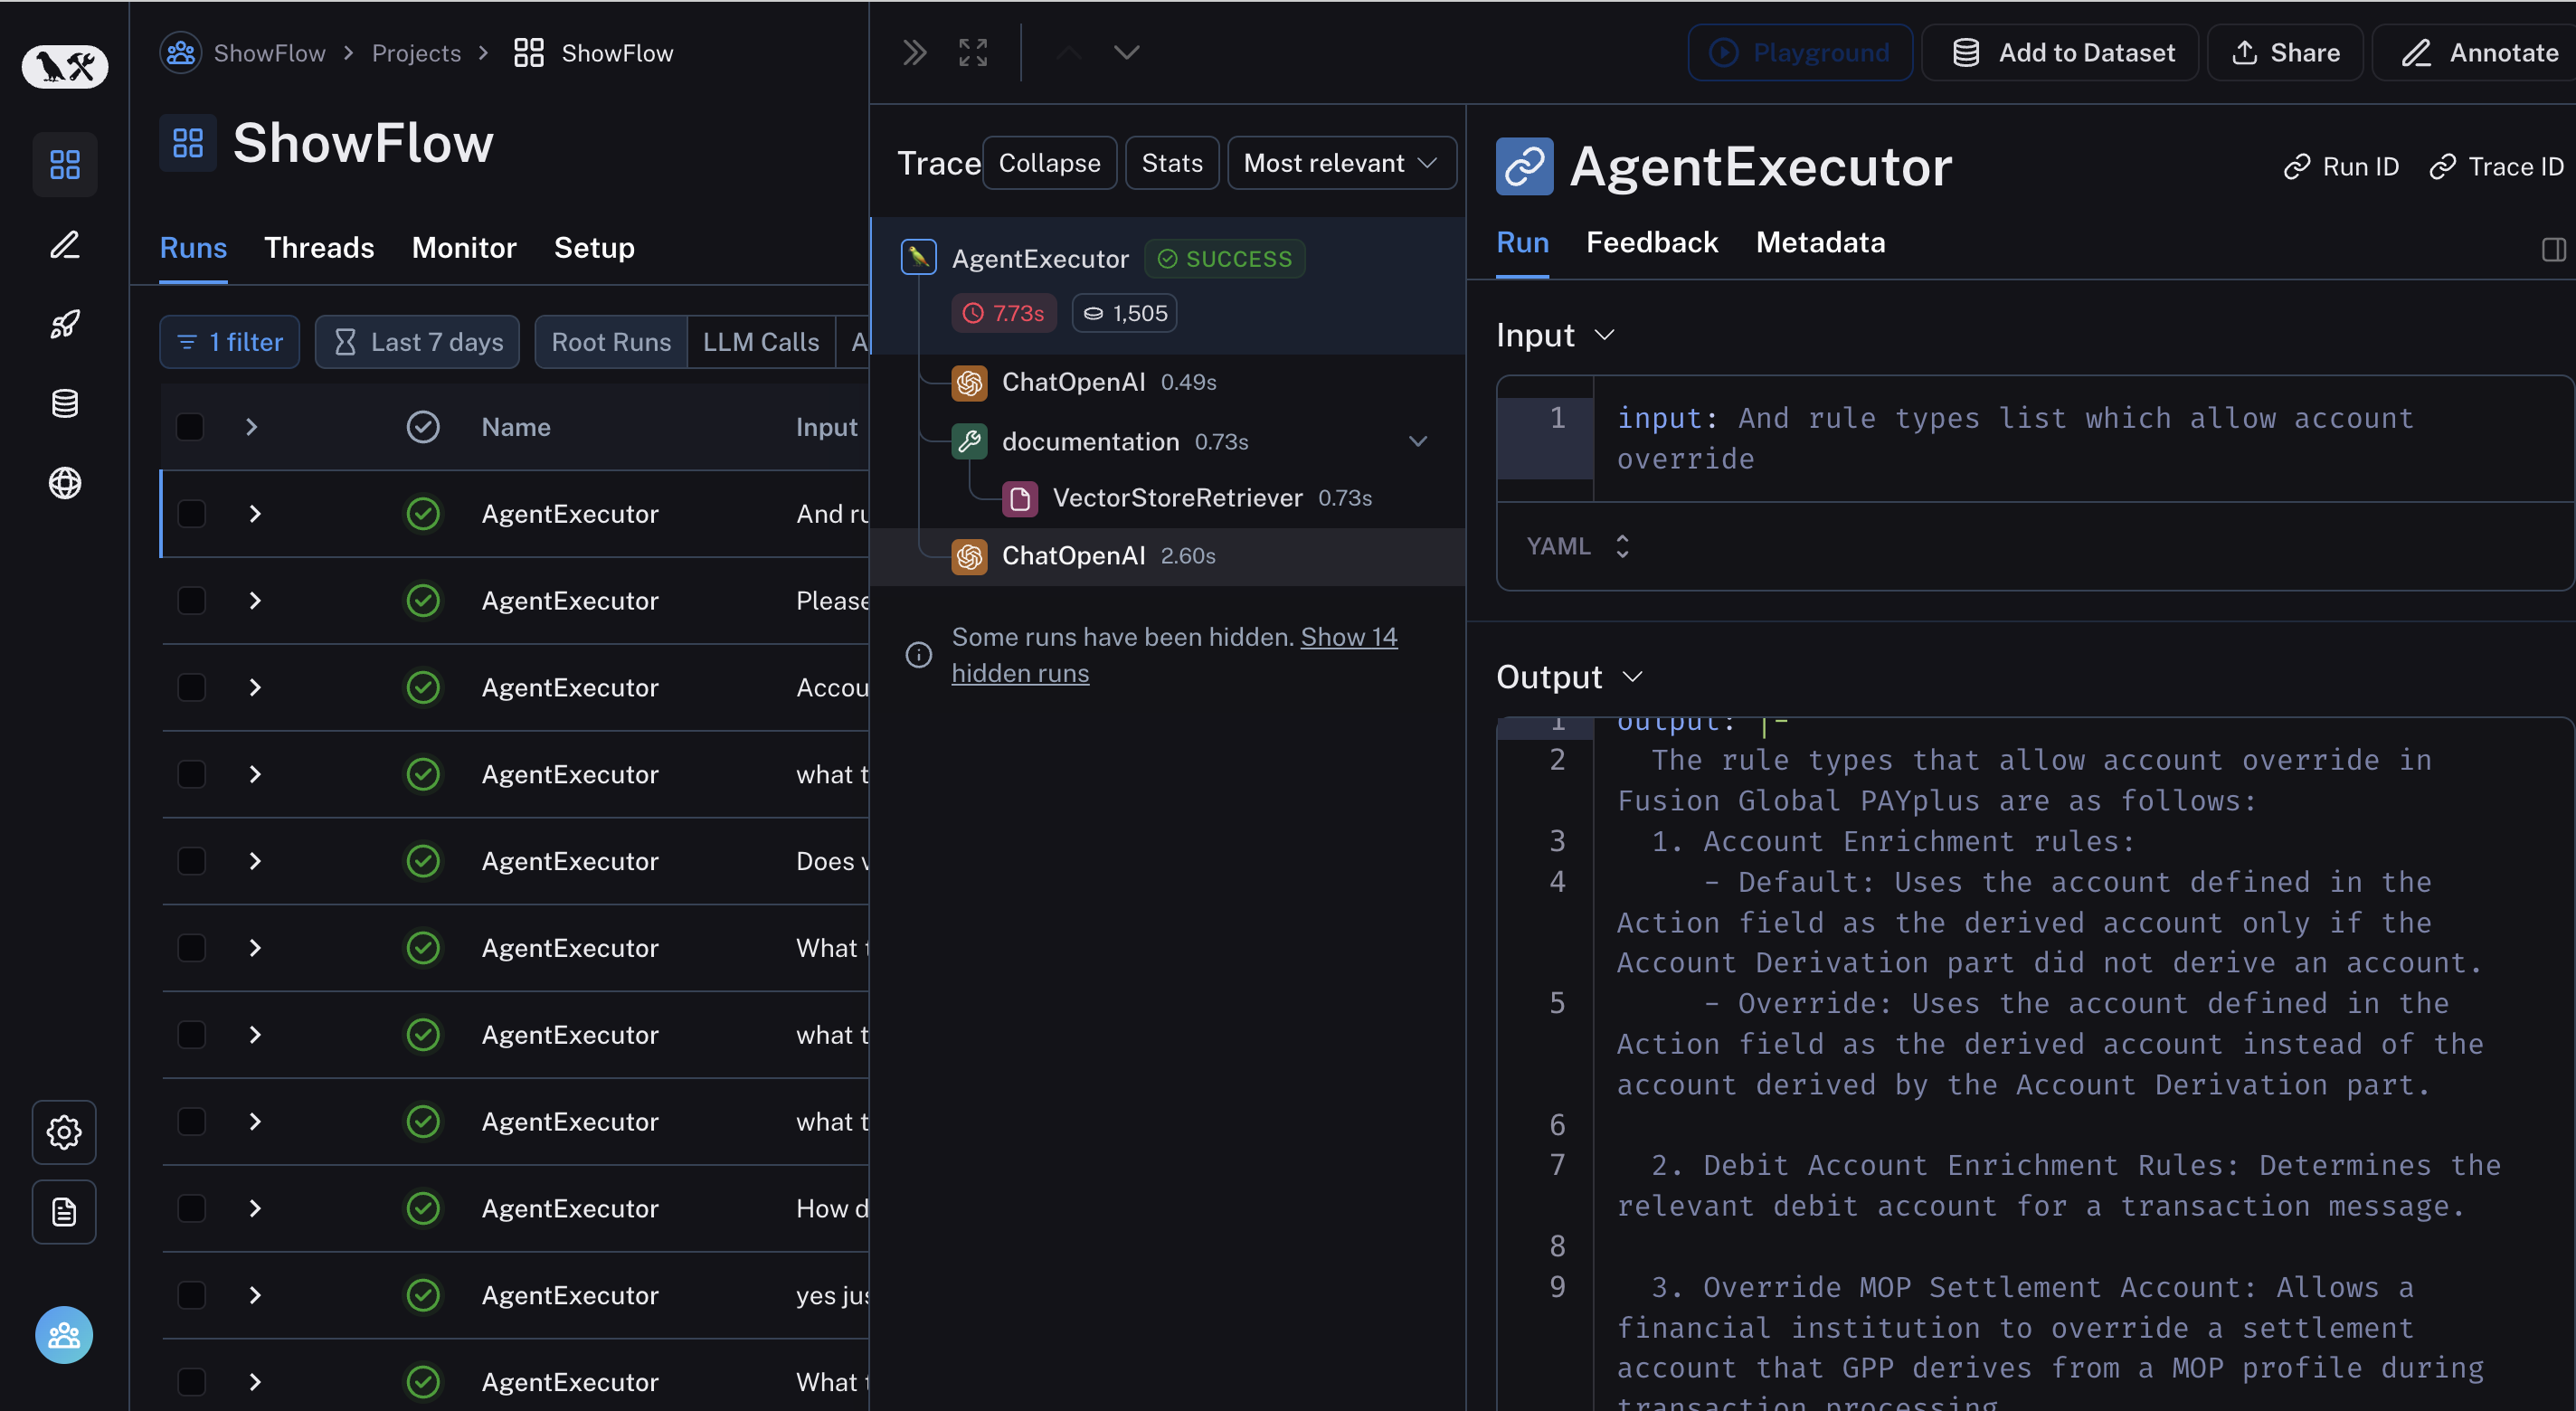Switch to the Runs tab
Screen dimensions: 2576x1411
pyautogui.click(x=193, y=248)
